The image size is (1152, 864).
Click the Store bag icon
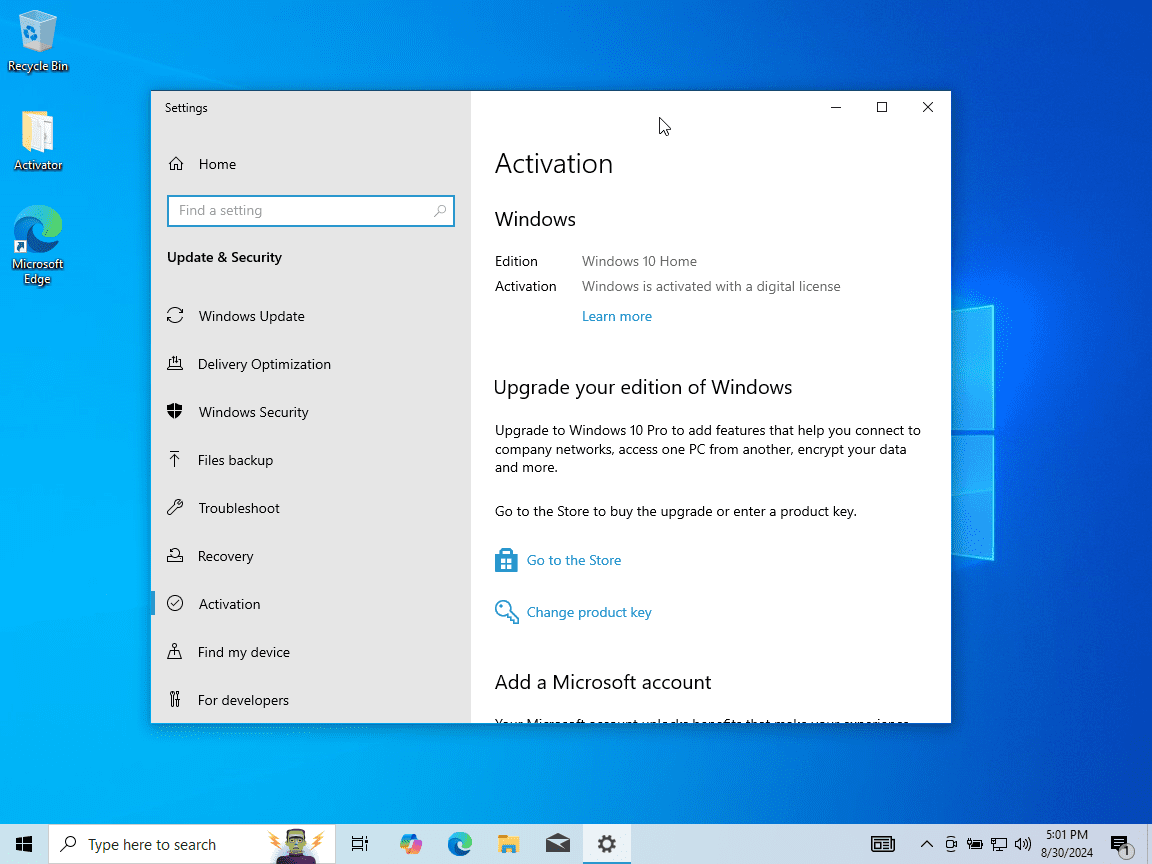coord(506,560)
